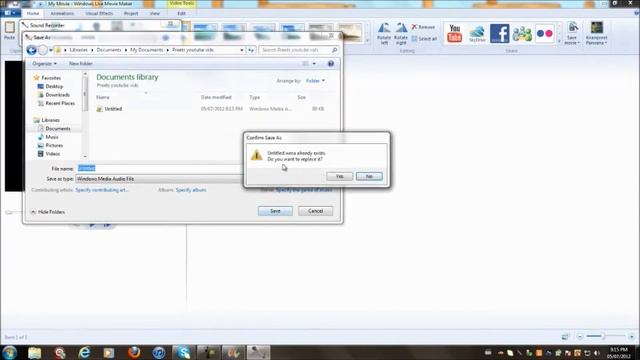Image resolution: width=640 pixels, height=360 pixels.
Task: Switch to Animations ribbon tab
Action: coord(62,13)
